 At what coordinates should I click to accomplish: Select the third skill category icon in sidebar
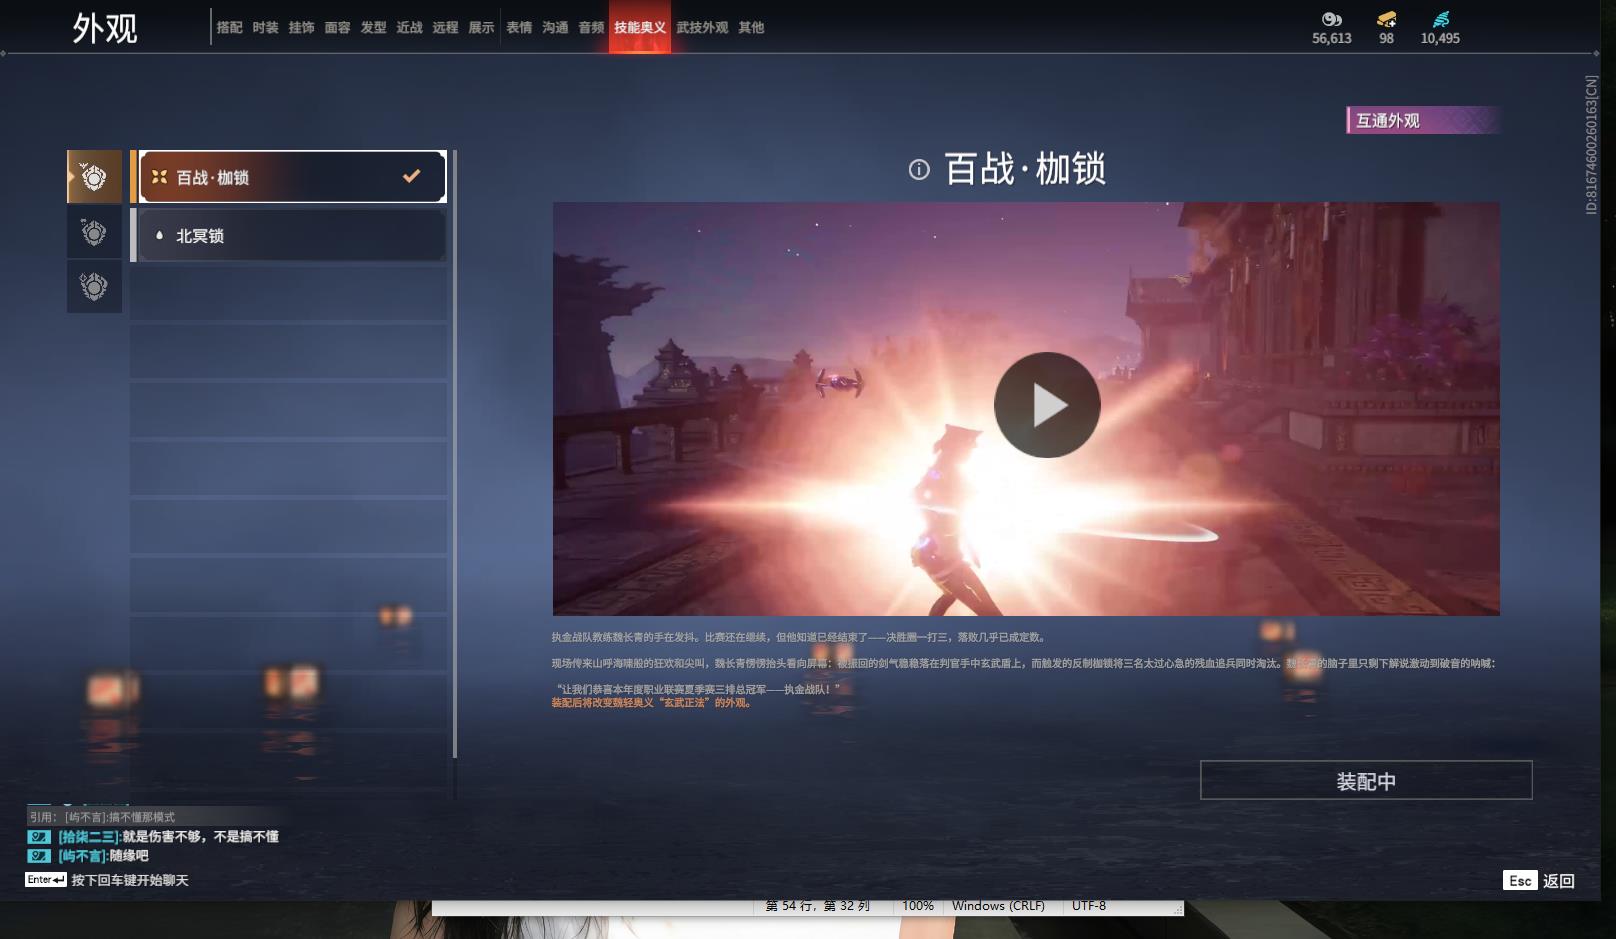tap(94, 287)
